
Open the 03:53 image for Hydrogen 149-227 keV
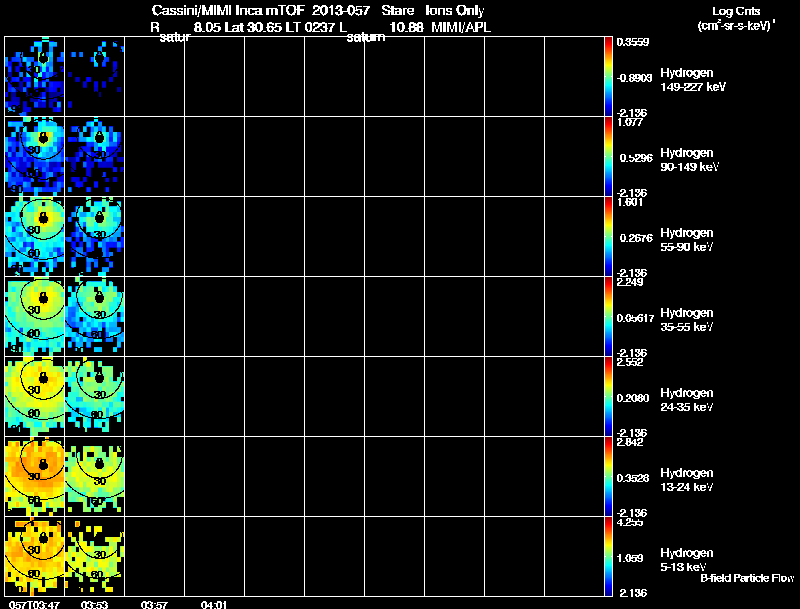point(94,77)
